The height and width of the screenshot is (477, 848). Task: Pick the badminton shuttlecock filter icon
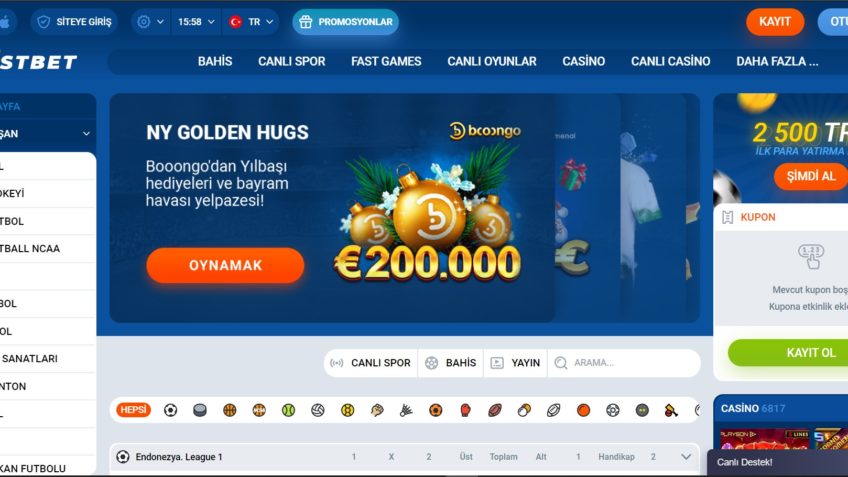click(406, 410)
